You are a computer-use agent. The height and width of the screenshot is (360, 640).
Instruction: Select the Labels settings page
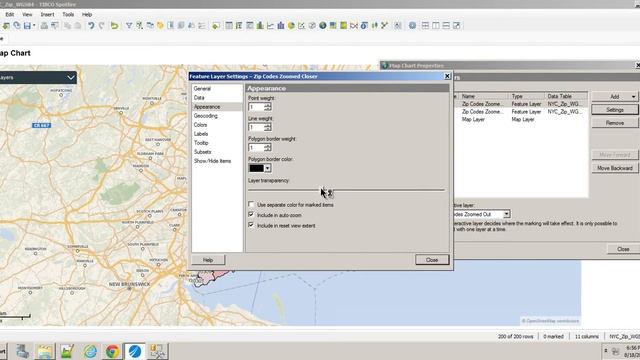(x=201, y=134)
